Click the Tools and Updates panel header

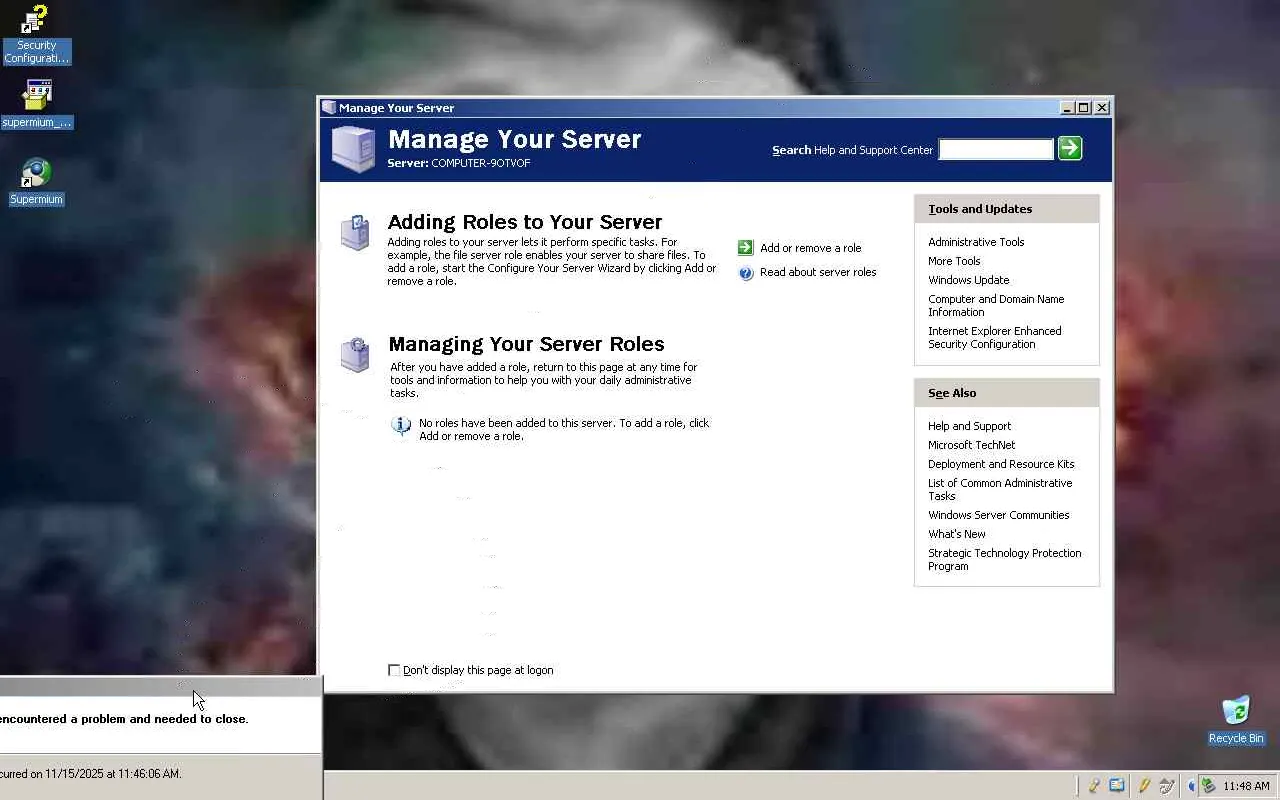[1007, 209]
